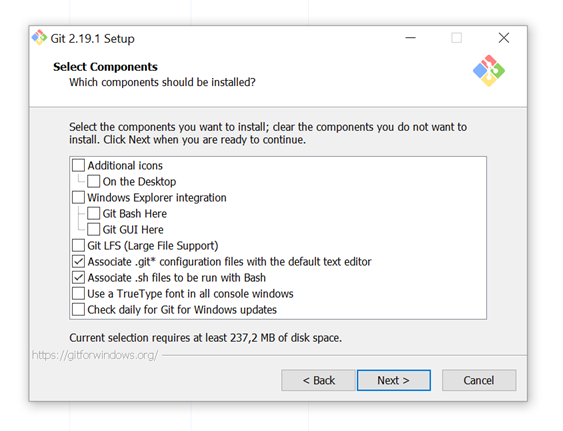
Task: Click the Next > button
Action: [x=394, y=380]
